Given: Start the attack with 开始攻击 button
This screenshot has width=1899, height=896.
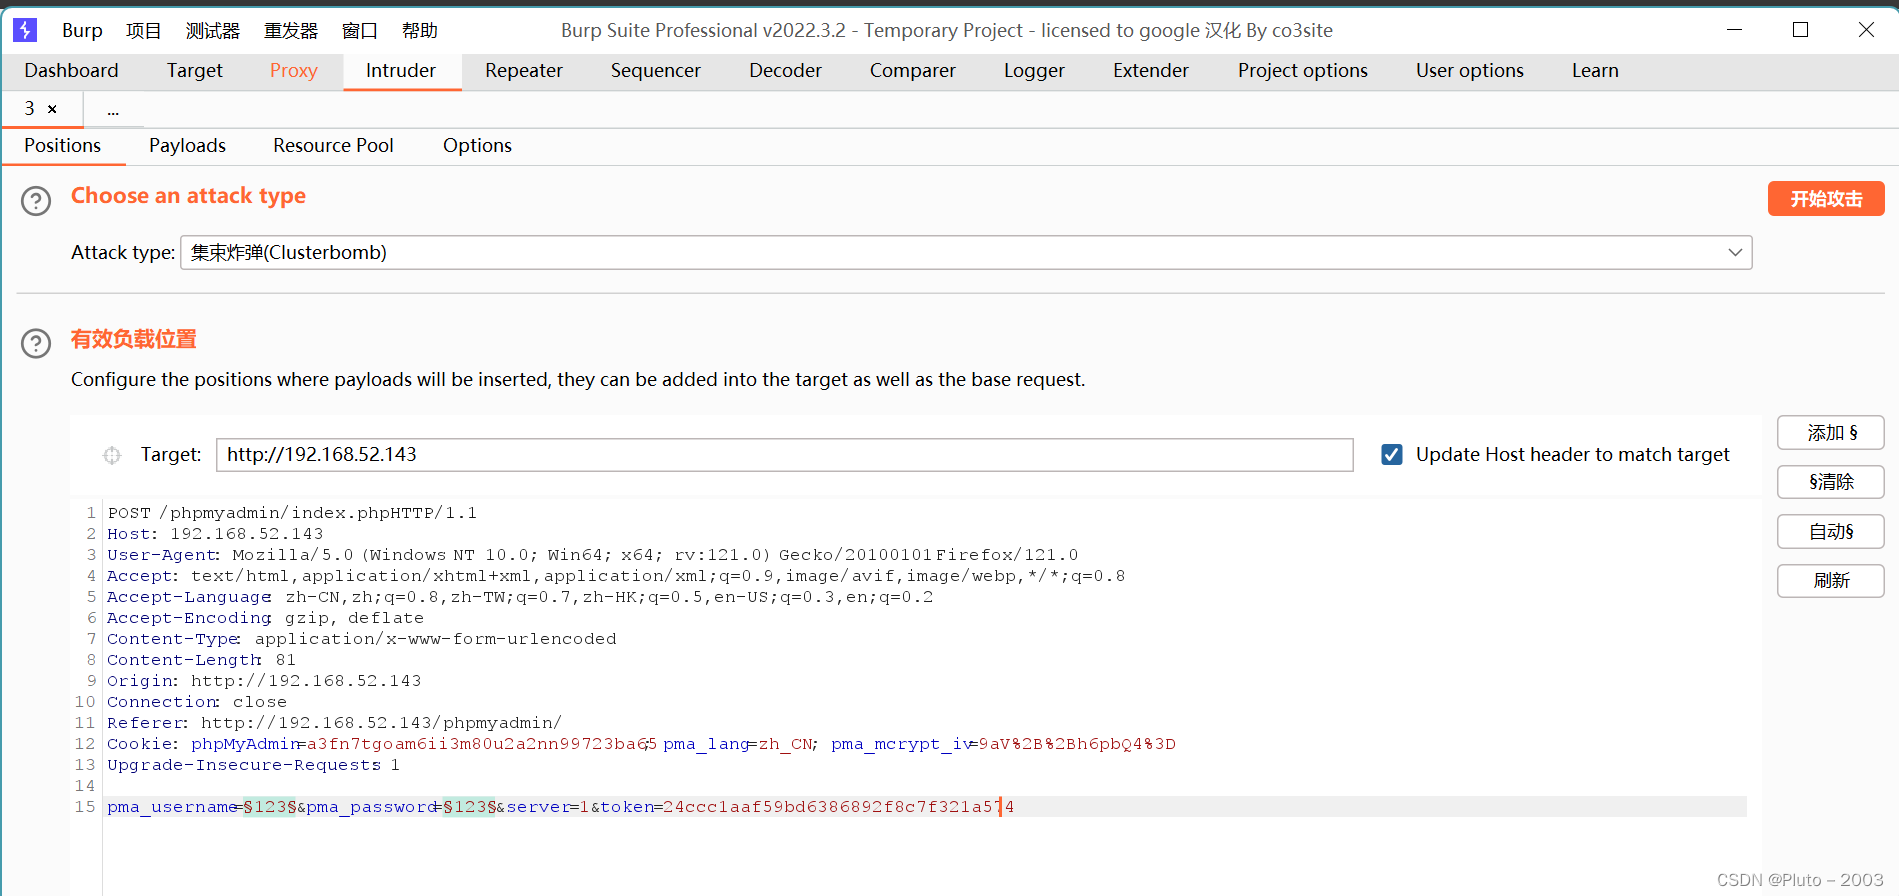Looking at the screenshot, I should (1825, 199).
